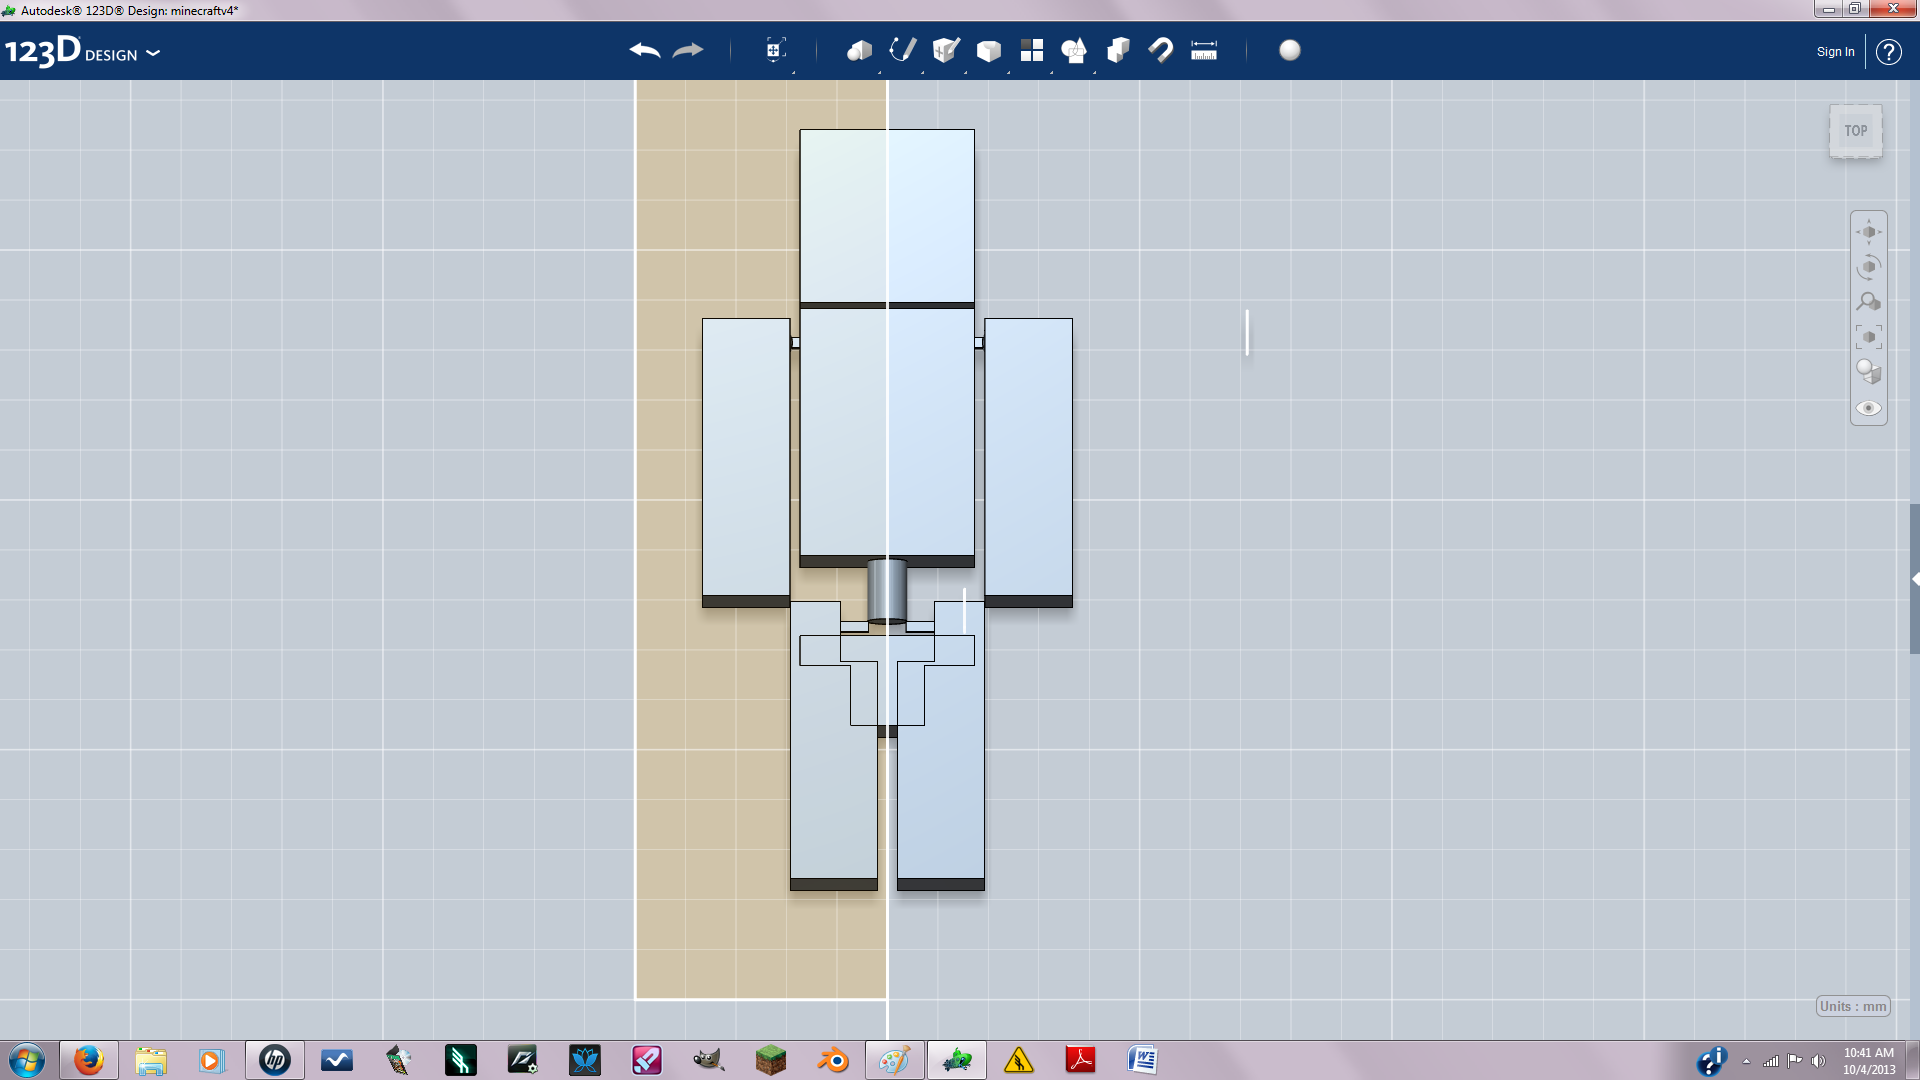Screen dimensions: 1920x1080
Task: Expand the Grouping dropdown arrow
Action: click(x=1094, y=71)
